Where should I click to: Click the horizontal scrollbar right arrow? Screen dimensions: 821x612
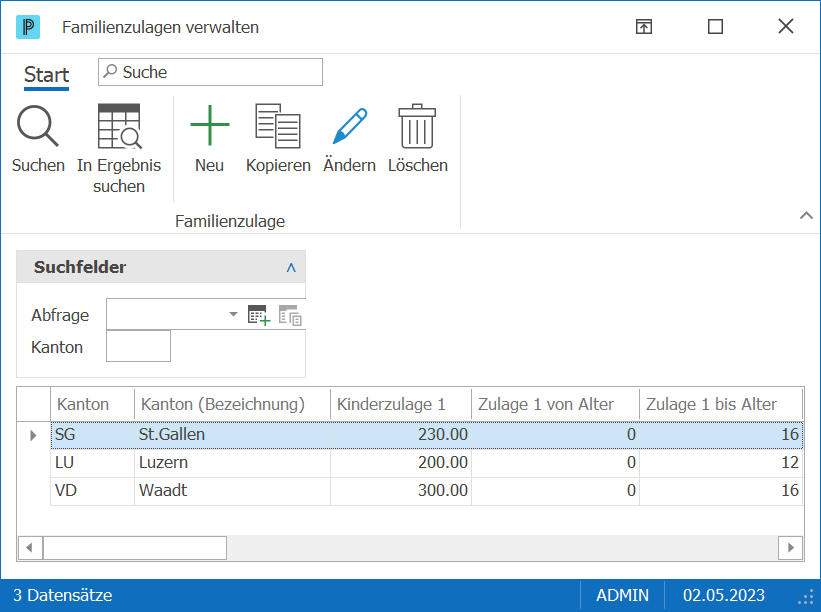(791, 548)
